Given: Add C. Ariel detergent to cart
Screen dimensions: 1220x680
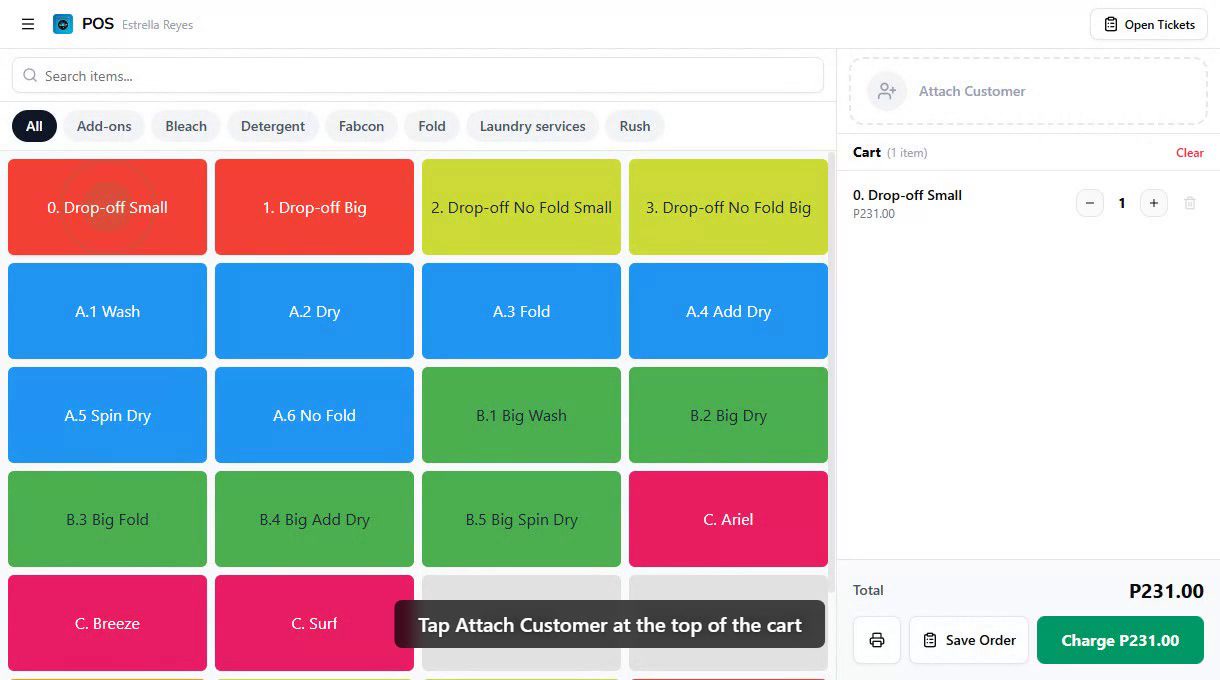Looking at the screenshot, I should [728, 519].
